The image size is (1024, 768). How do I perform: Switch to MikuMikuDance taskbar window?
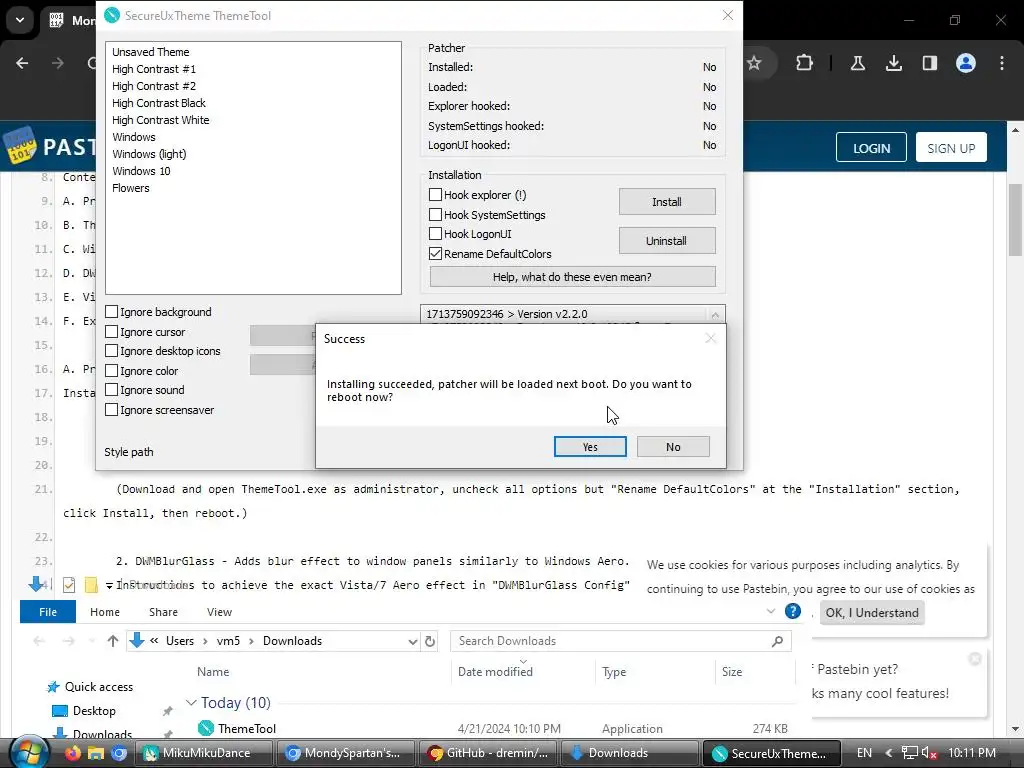click(x=202, y=753)
